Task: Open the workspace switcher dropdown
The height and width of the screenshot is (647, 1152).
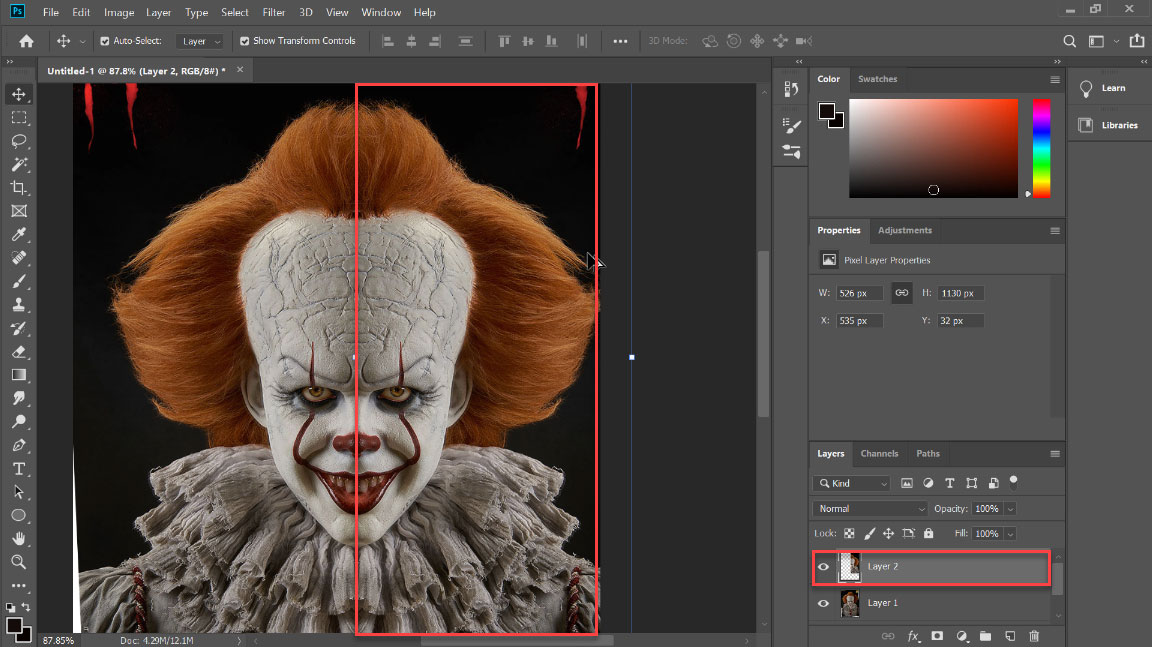Action: pos(1101,41)
